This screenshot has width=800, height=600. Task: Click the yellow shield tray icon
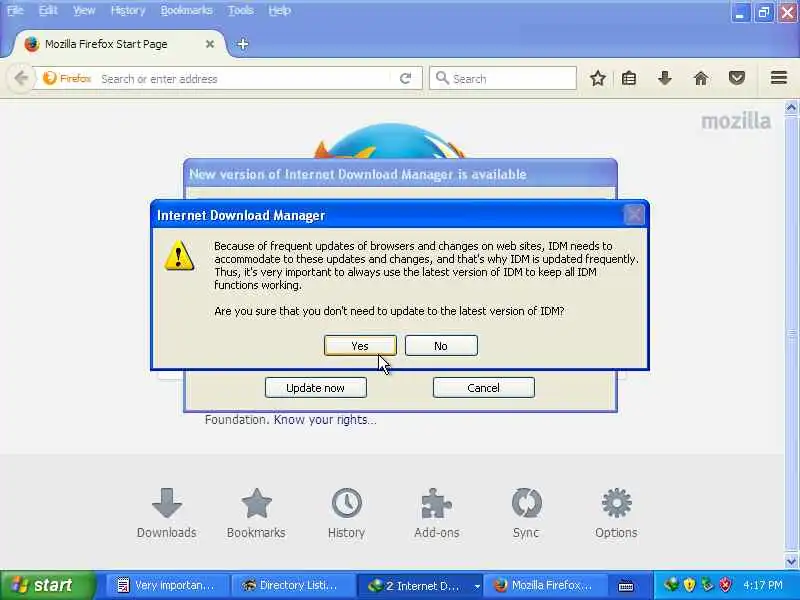click(689, 585)
